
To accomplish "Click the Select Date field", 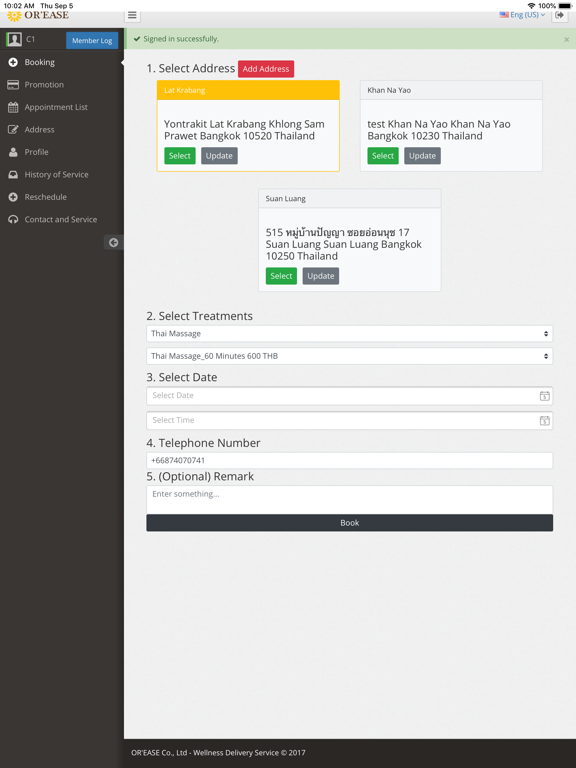I will [x=349, y=396].
